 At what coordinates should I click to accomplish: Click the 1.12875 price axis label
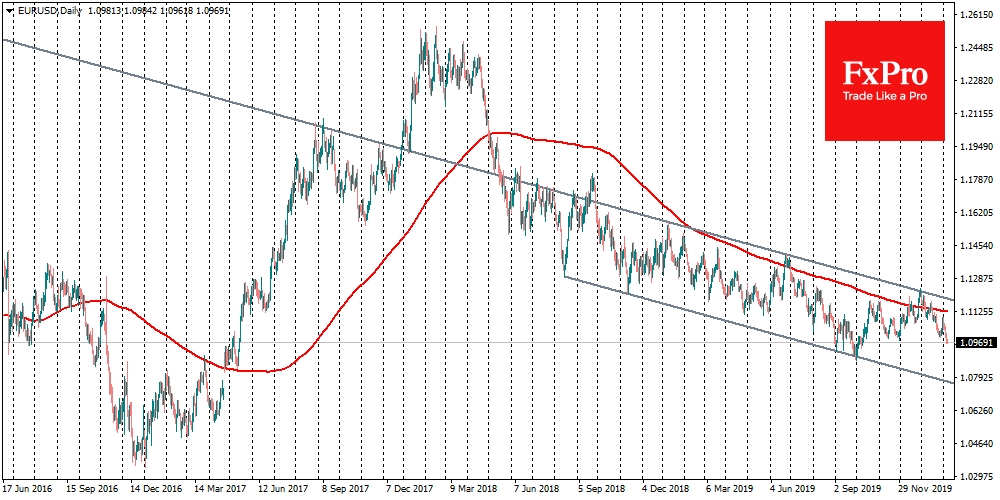(x=978, y=279)
